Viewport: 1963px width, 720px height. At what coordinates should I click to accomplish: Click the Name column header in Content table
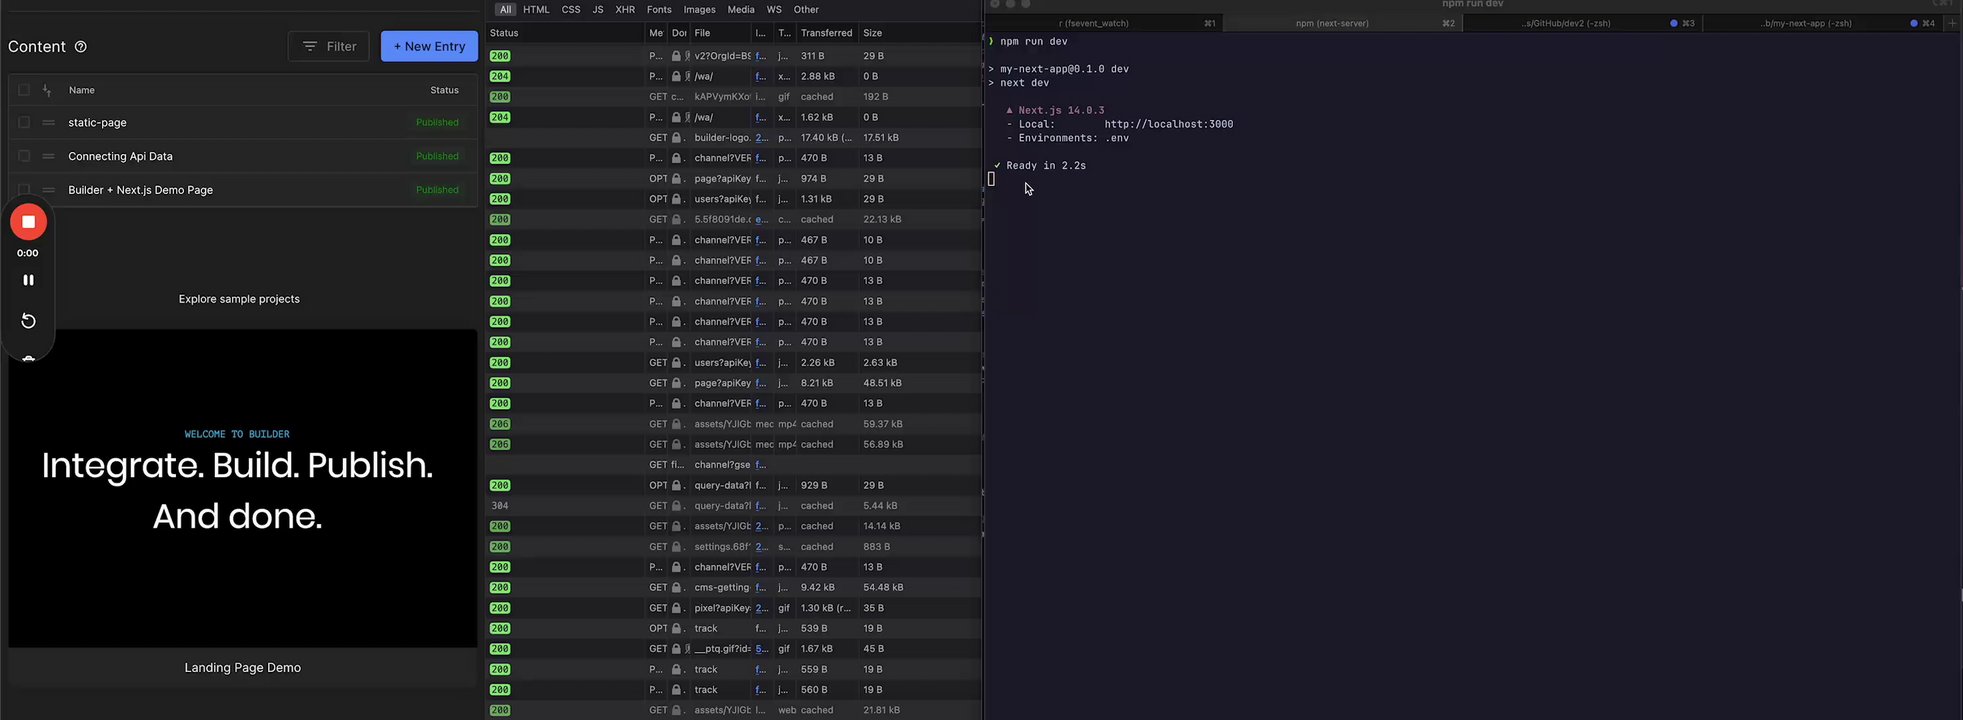point(82,90)
